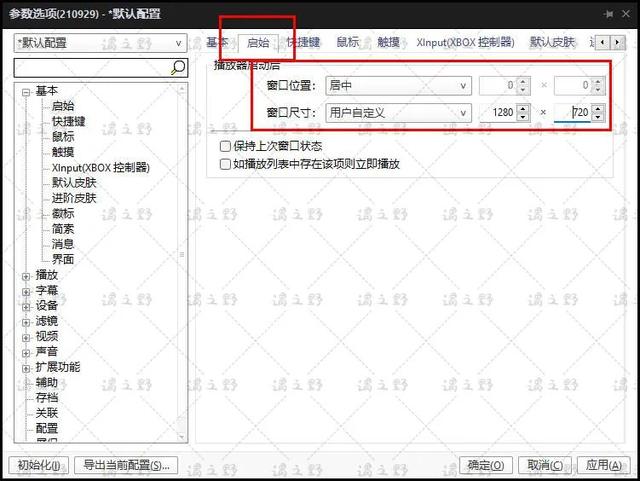Image resolution: width=640 pixels, height=481 pixels.
Task: Expand the 字幕 tree node
Action: tap(26, 292)
